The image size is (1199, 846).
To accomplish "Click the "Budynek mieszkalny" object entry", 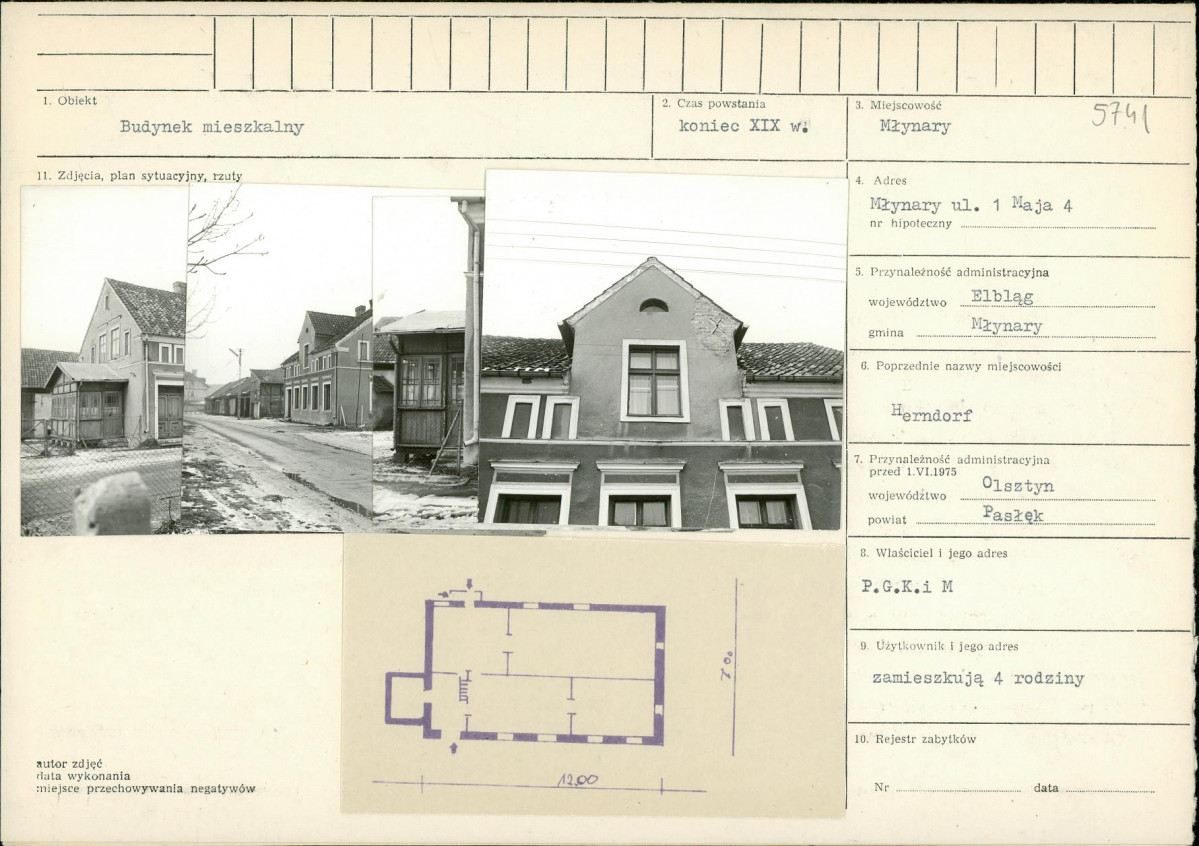I will pyautogui.click(x=211, y=127).
